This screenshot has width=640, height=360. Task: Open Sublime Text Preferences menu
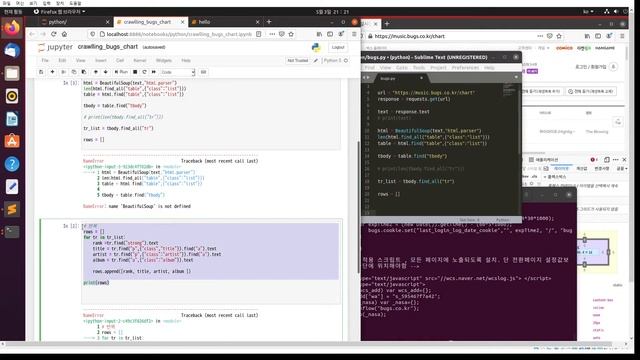(x=465, y=67)
